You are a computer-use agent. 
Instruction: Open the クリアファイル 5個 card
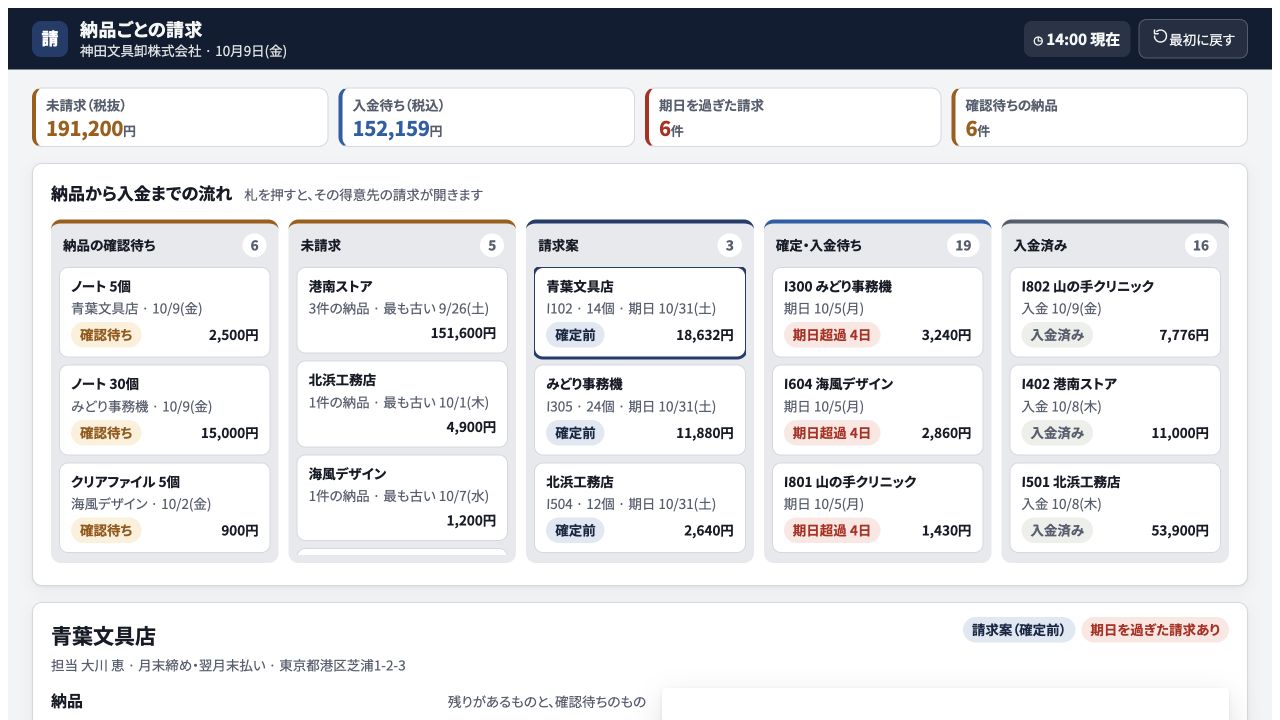coord(165,507)
